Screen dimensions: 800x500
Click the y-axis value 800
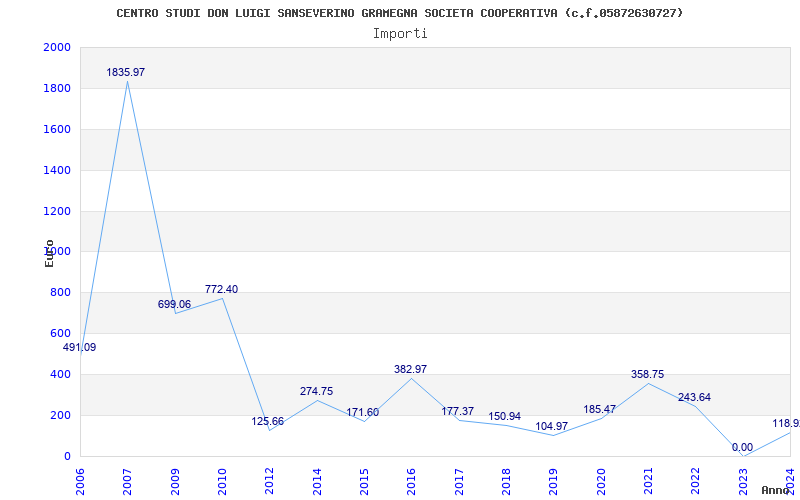60,292
